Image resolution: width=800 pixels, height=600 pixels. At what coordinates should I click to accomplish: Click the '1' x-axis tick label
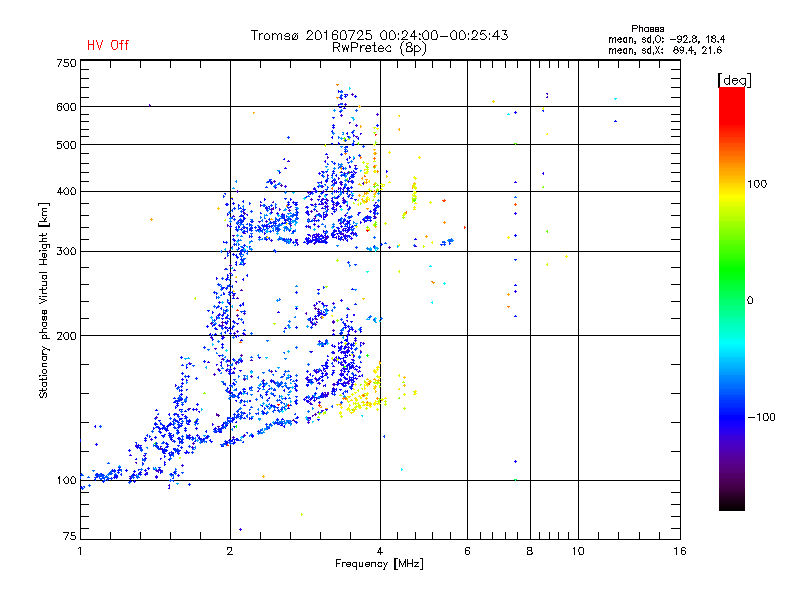click(x=80, y=551)
